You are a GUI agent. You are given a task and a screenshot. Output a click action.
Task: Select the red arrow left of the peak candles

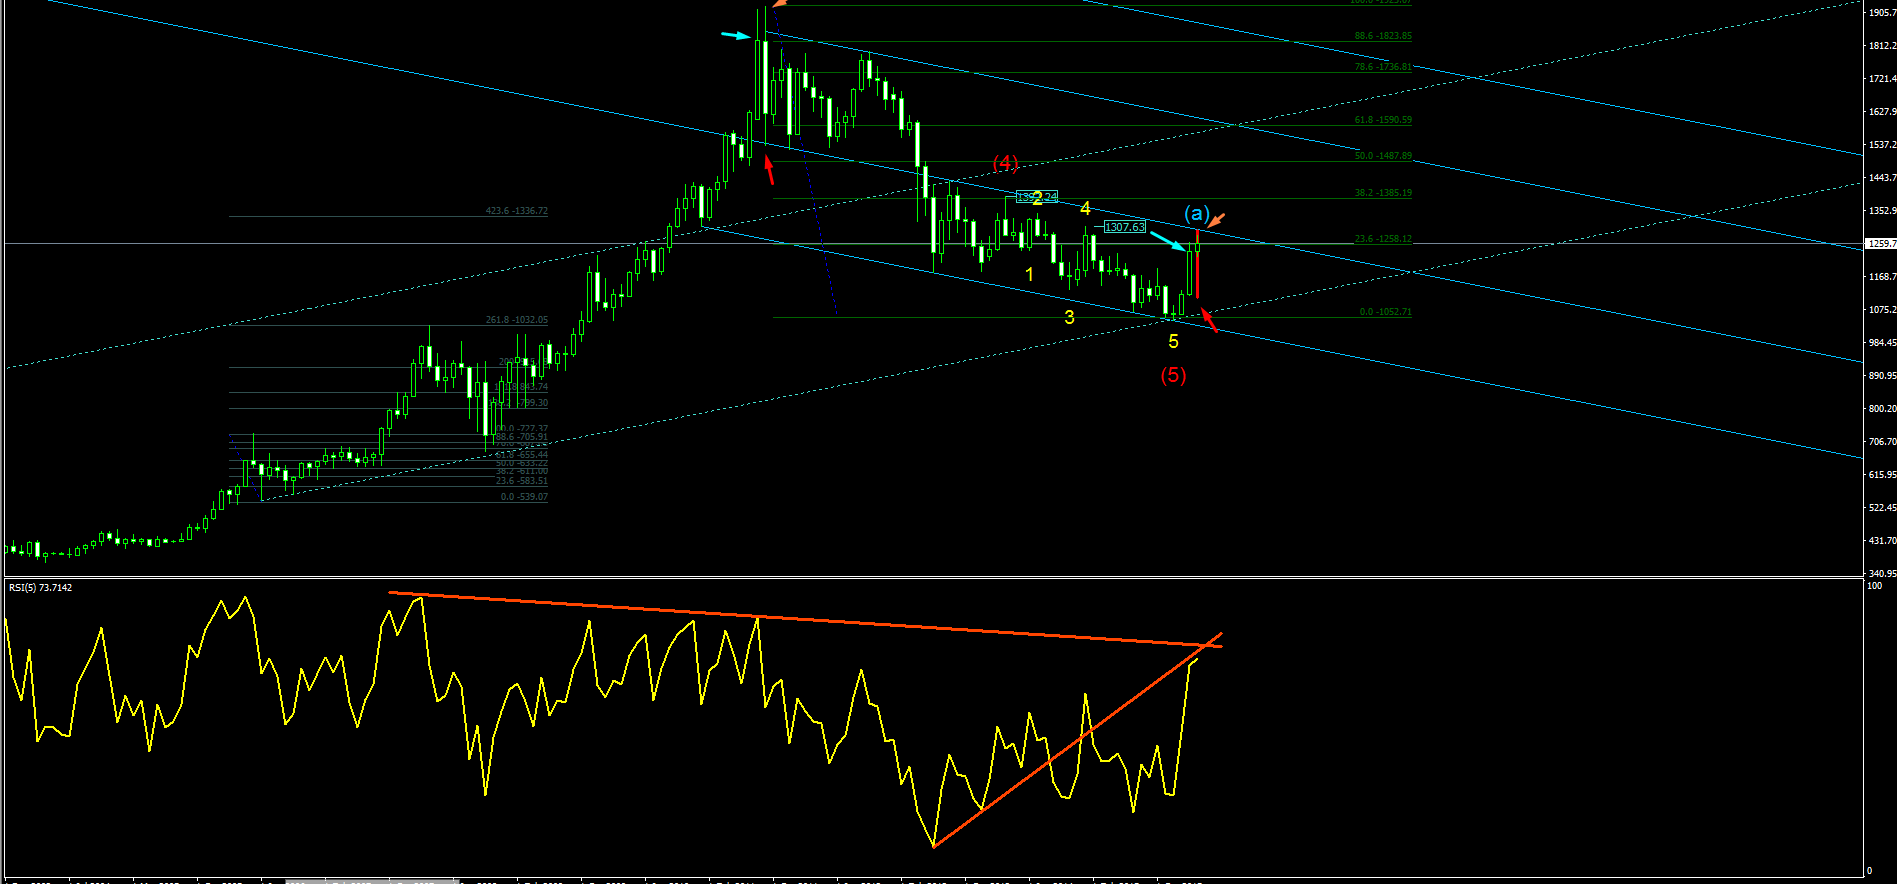(x=769, y=169)
